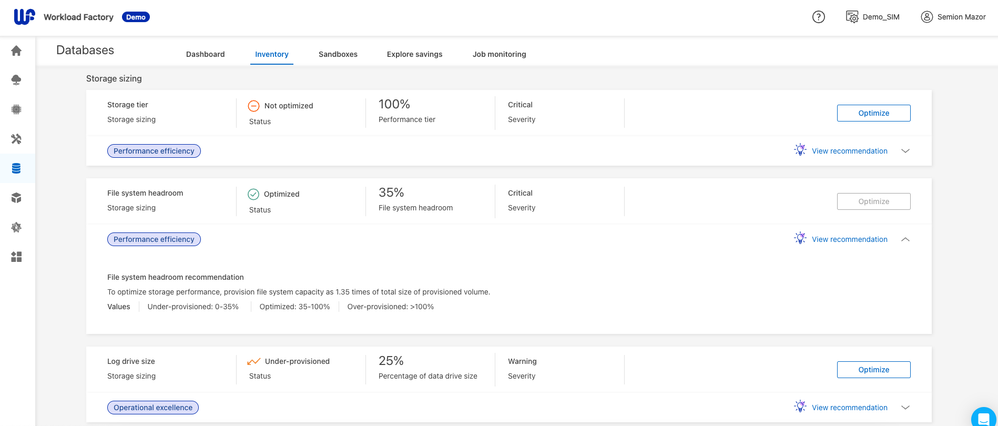Collapse the File system headroom recommendation

click(905, 240)
